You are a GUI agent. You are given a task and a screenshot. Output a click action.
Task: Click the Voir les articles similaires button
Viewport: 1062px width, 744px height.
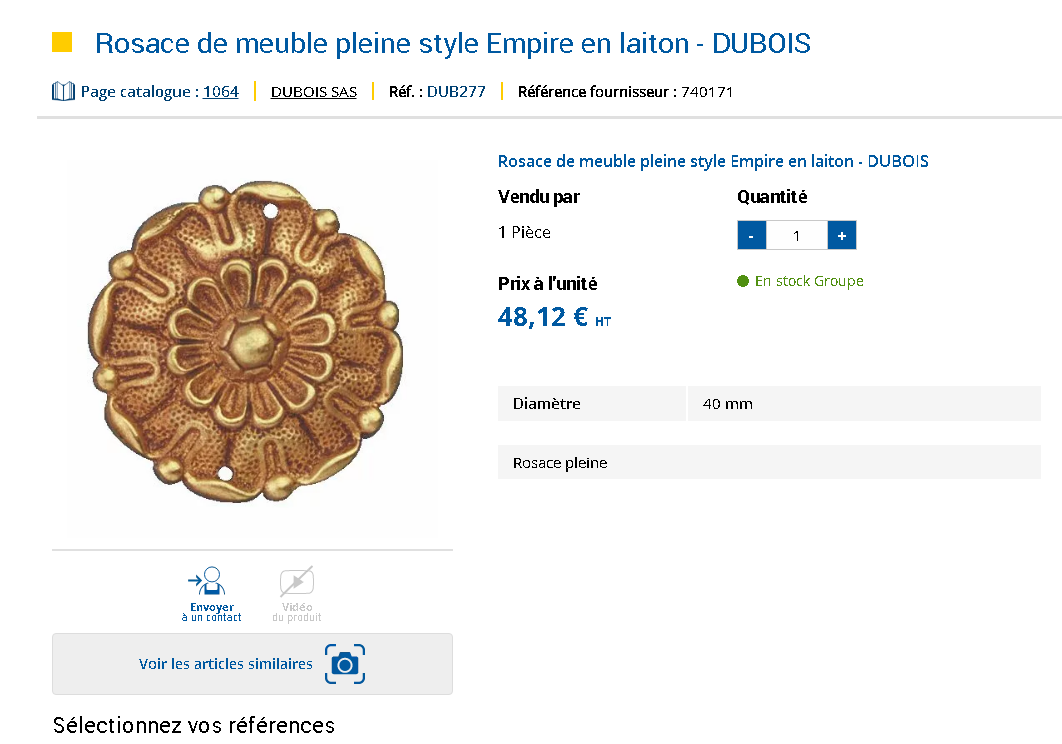(252, 664)
